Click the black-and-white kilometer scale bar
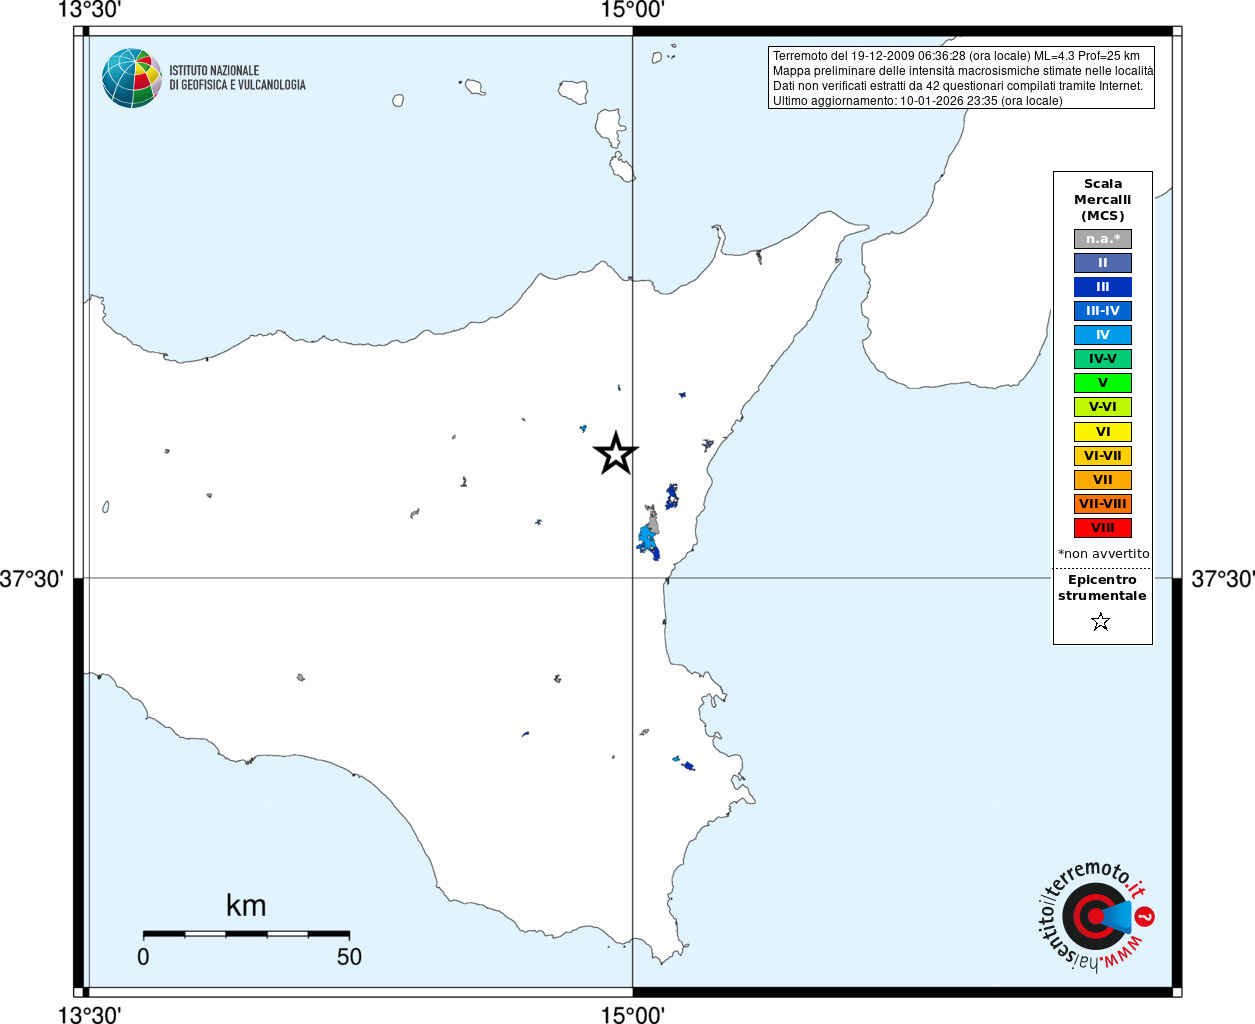The width and height of the screenshot is (1255, 1024). [246, 934]
